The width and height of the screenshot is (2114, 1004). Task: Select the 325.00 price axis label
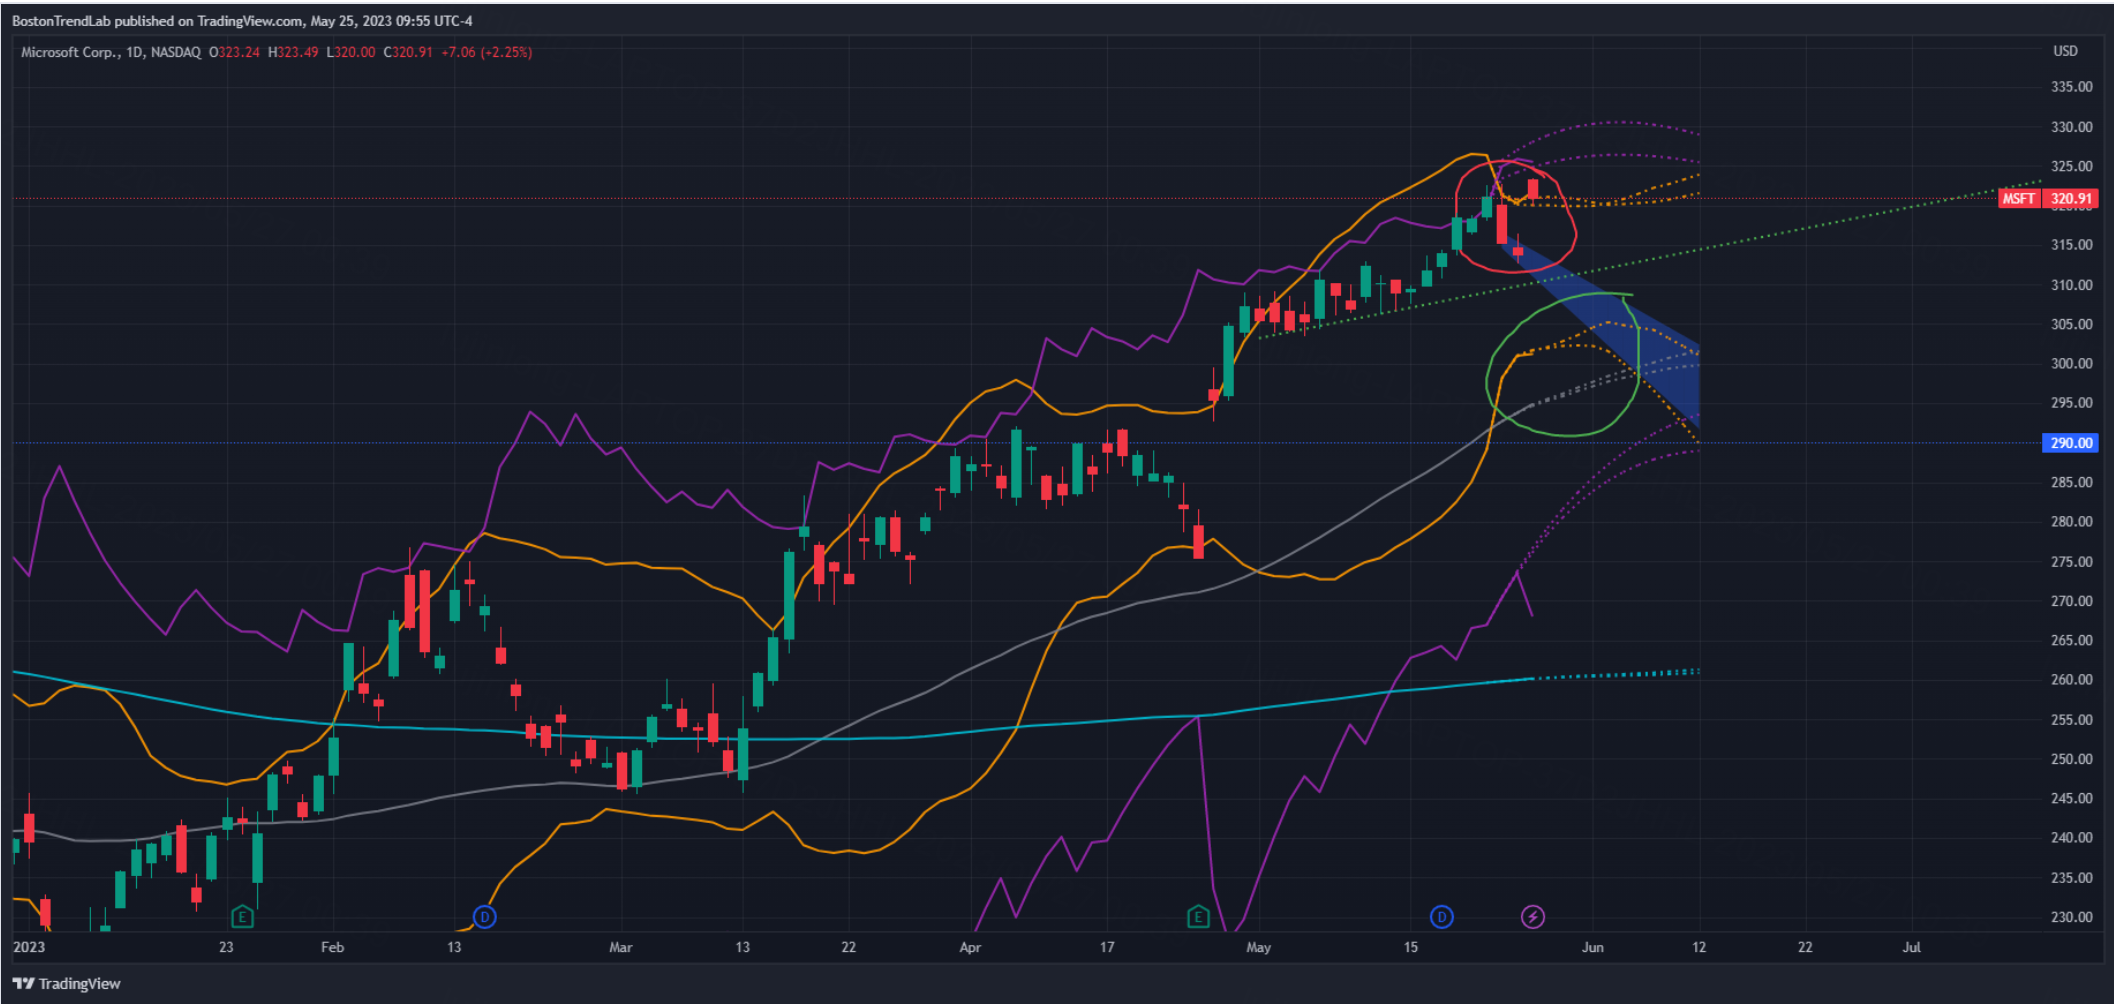click(2071, 166)
